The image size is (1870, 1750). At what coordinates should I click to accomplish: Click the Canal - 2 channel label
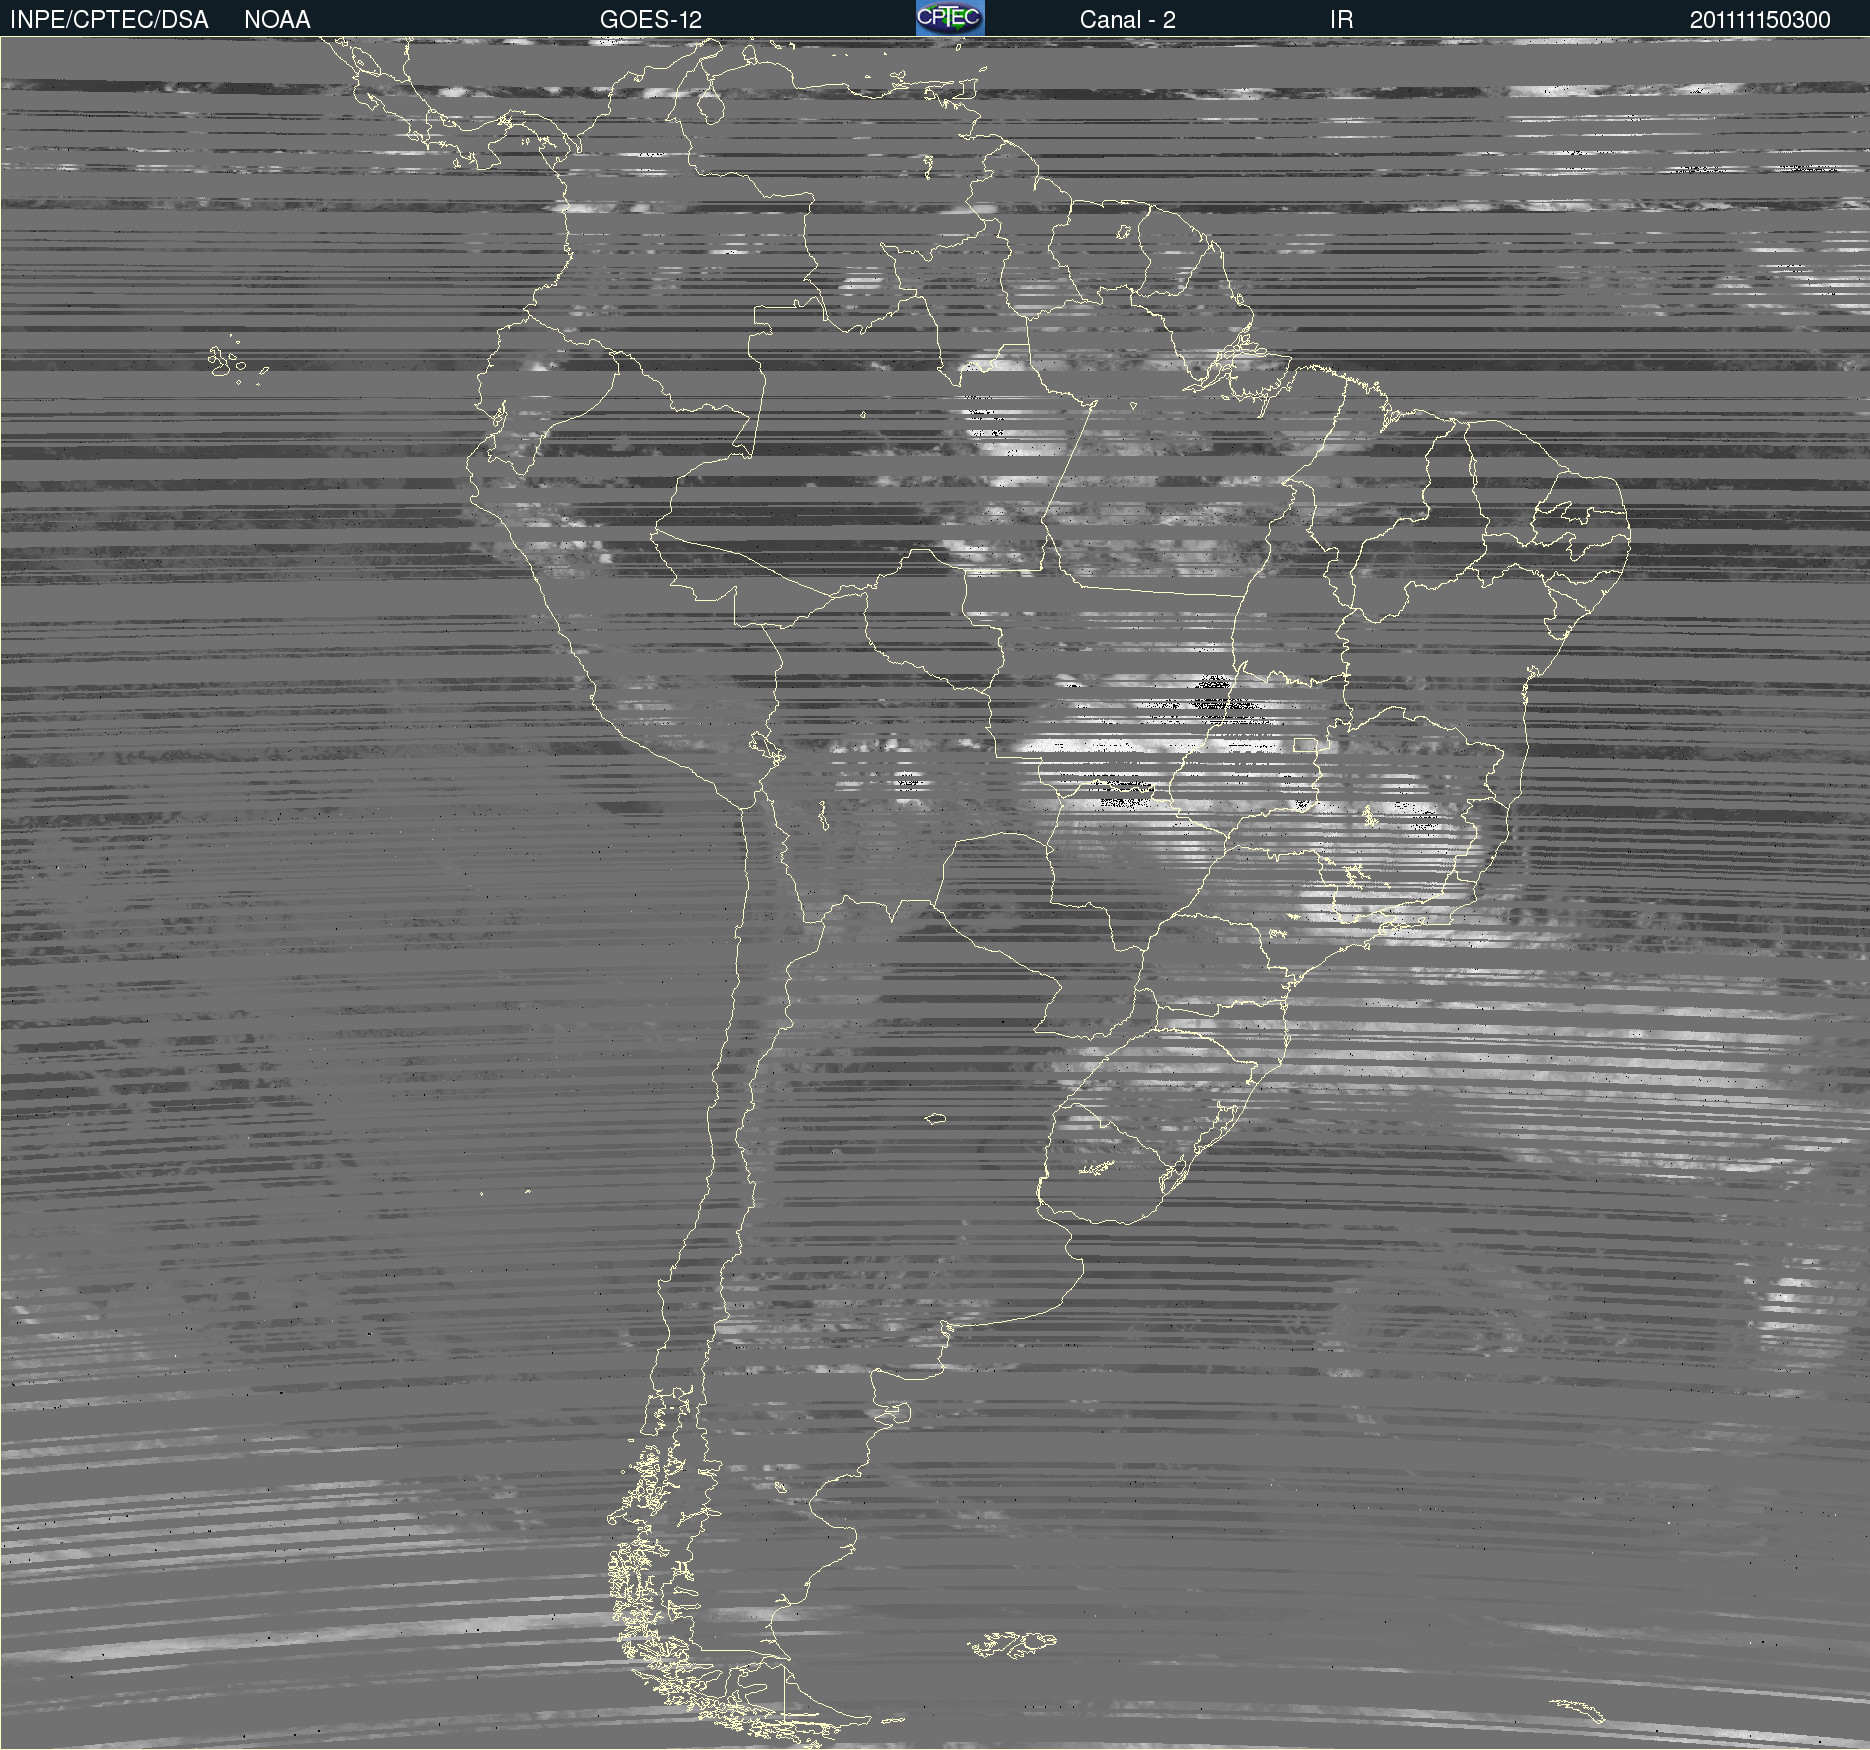click(1127, 20)
